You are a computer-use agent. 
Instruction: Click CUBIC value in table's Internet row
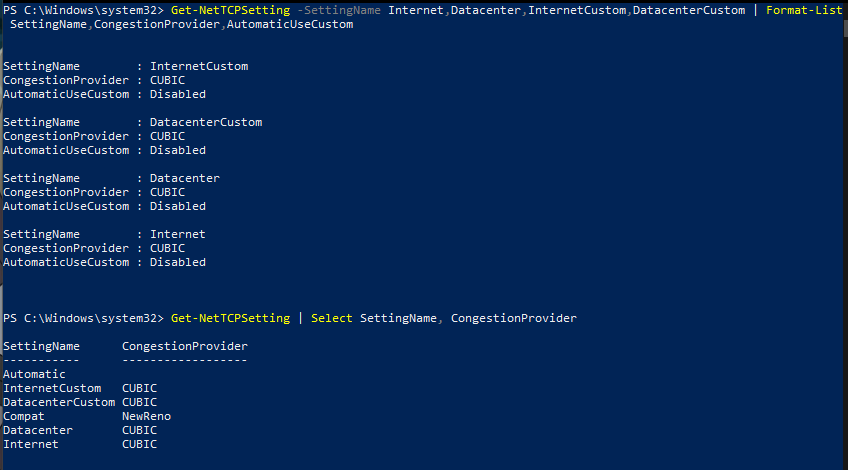click(x=140, y=444)
